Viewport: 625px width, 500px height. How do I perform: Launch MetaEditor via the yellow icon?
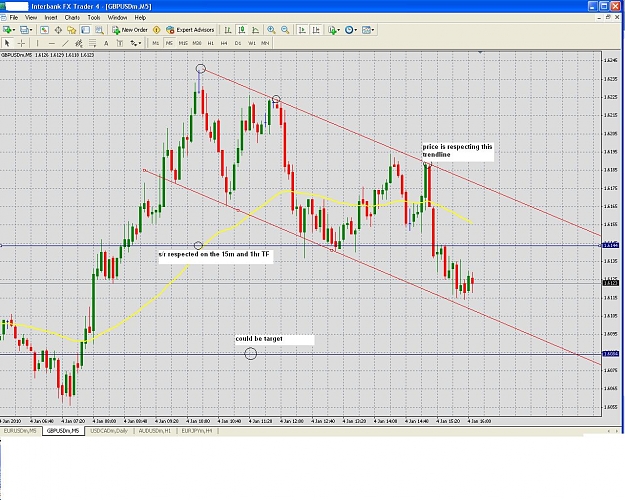click(x=157, y=30)
